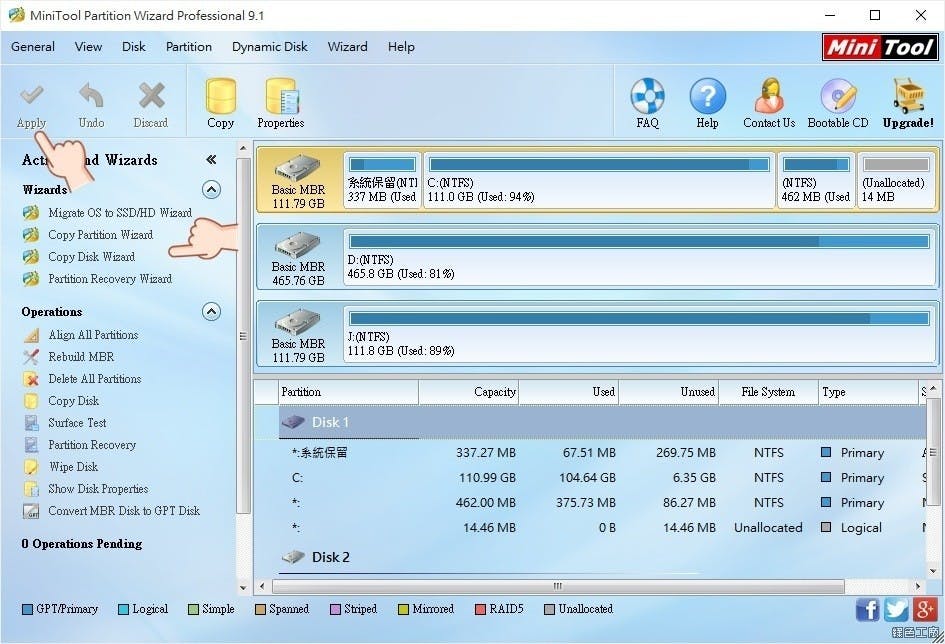The height and width of the screenshot is (644, 945).
Task: Open the Dynamic Disk menu
Action: click(269, 46)
